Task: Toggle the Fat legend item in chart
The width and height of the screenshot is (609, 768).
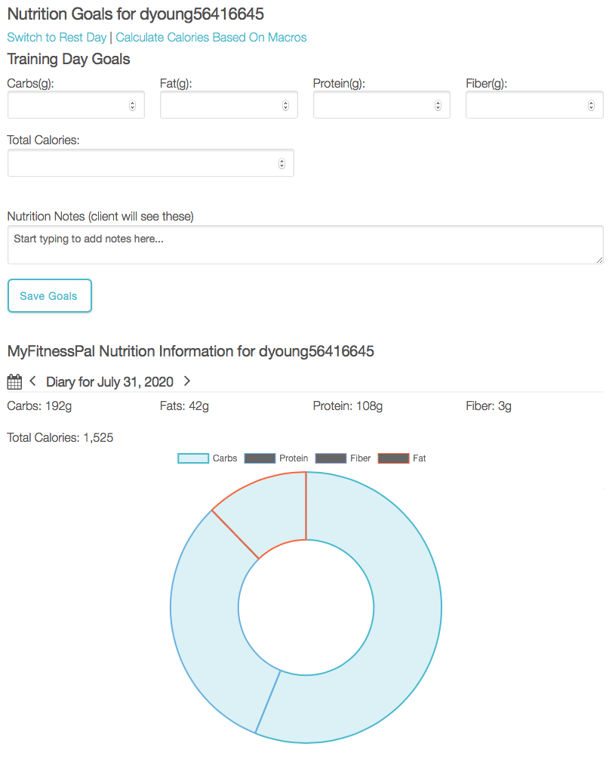Action: (x=402, y=458)
